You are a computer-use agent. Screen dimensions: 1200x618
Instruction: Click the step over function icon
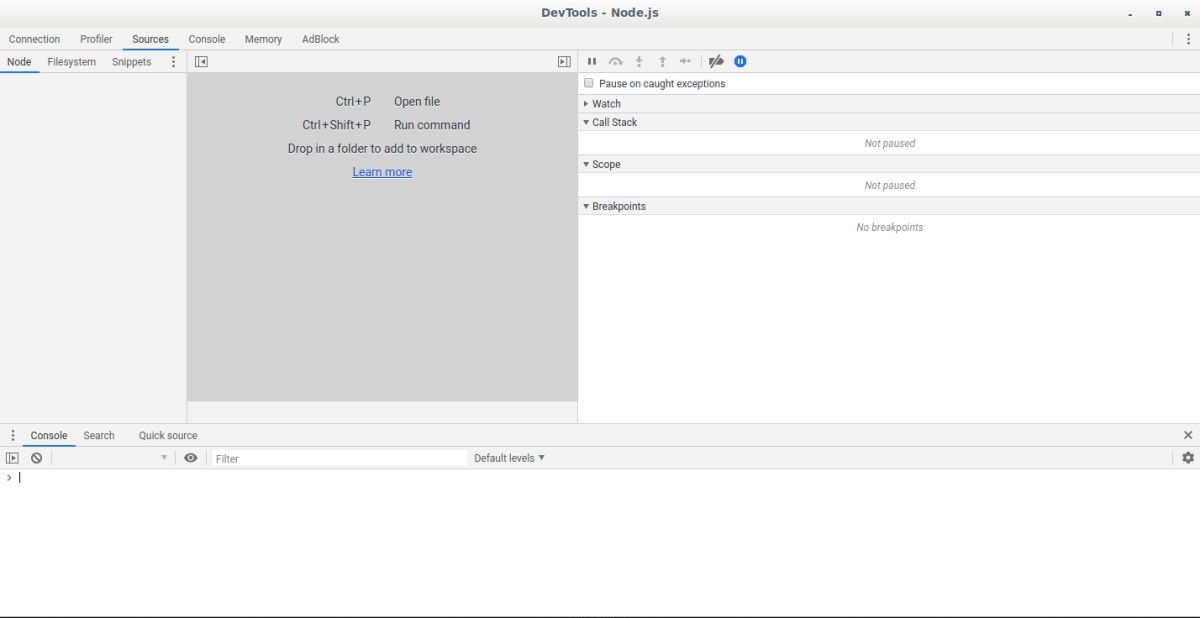[616, 61]
